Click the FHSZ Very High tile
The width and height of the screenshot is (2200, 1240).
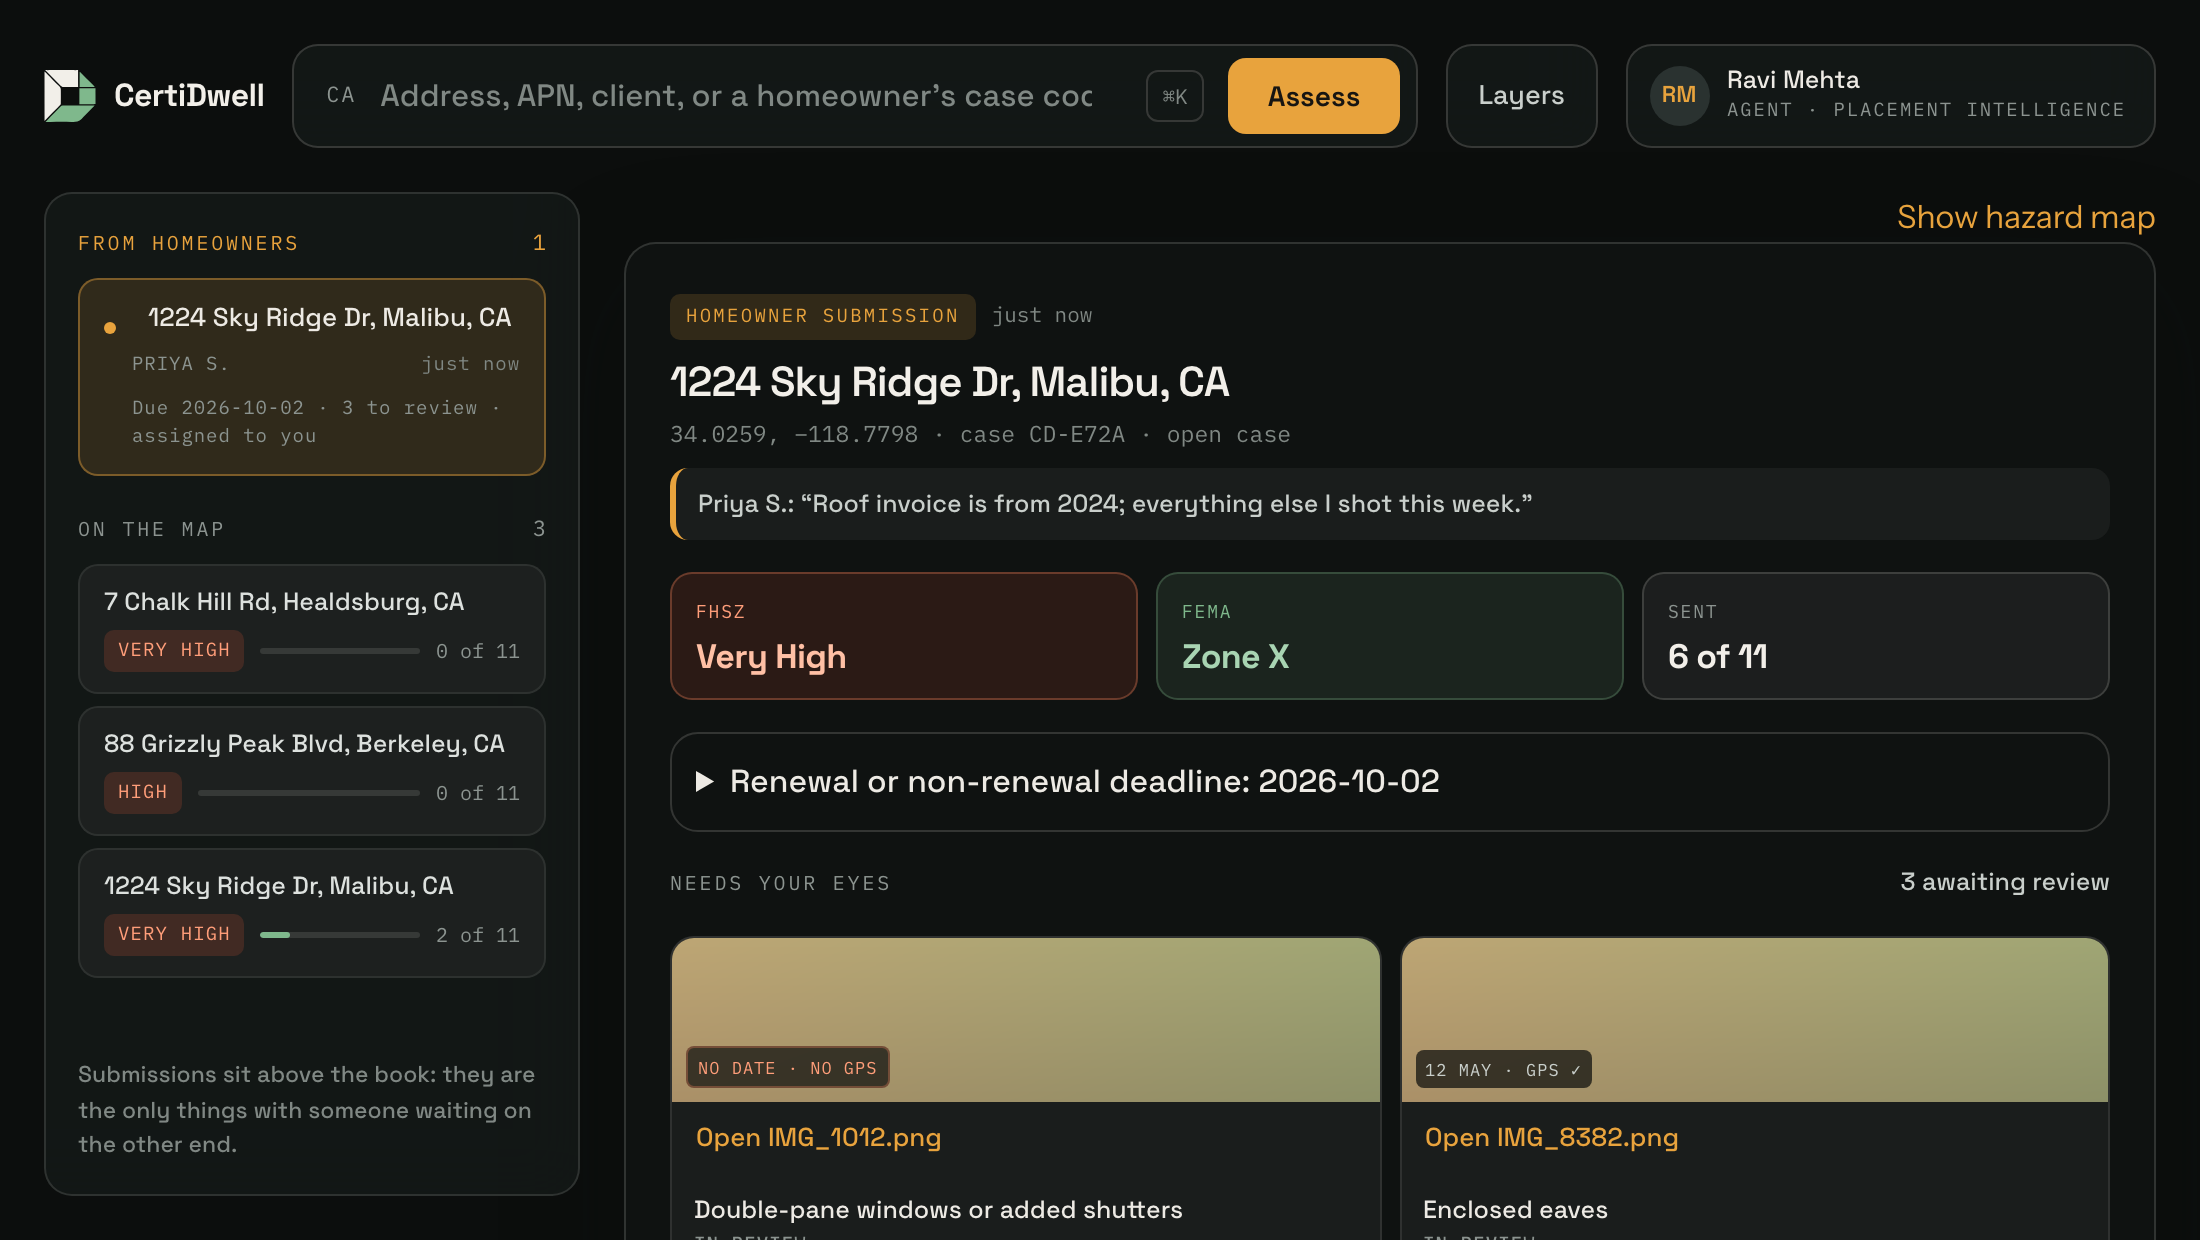[x=904, y=636]
